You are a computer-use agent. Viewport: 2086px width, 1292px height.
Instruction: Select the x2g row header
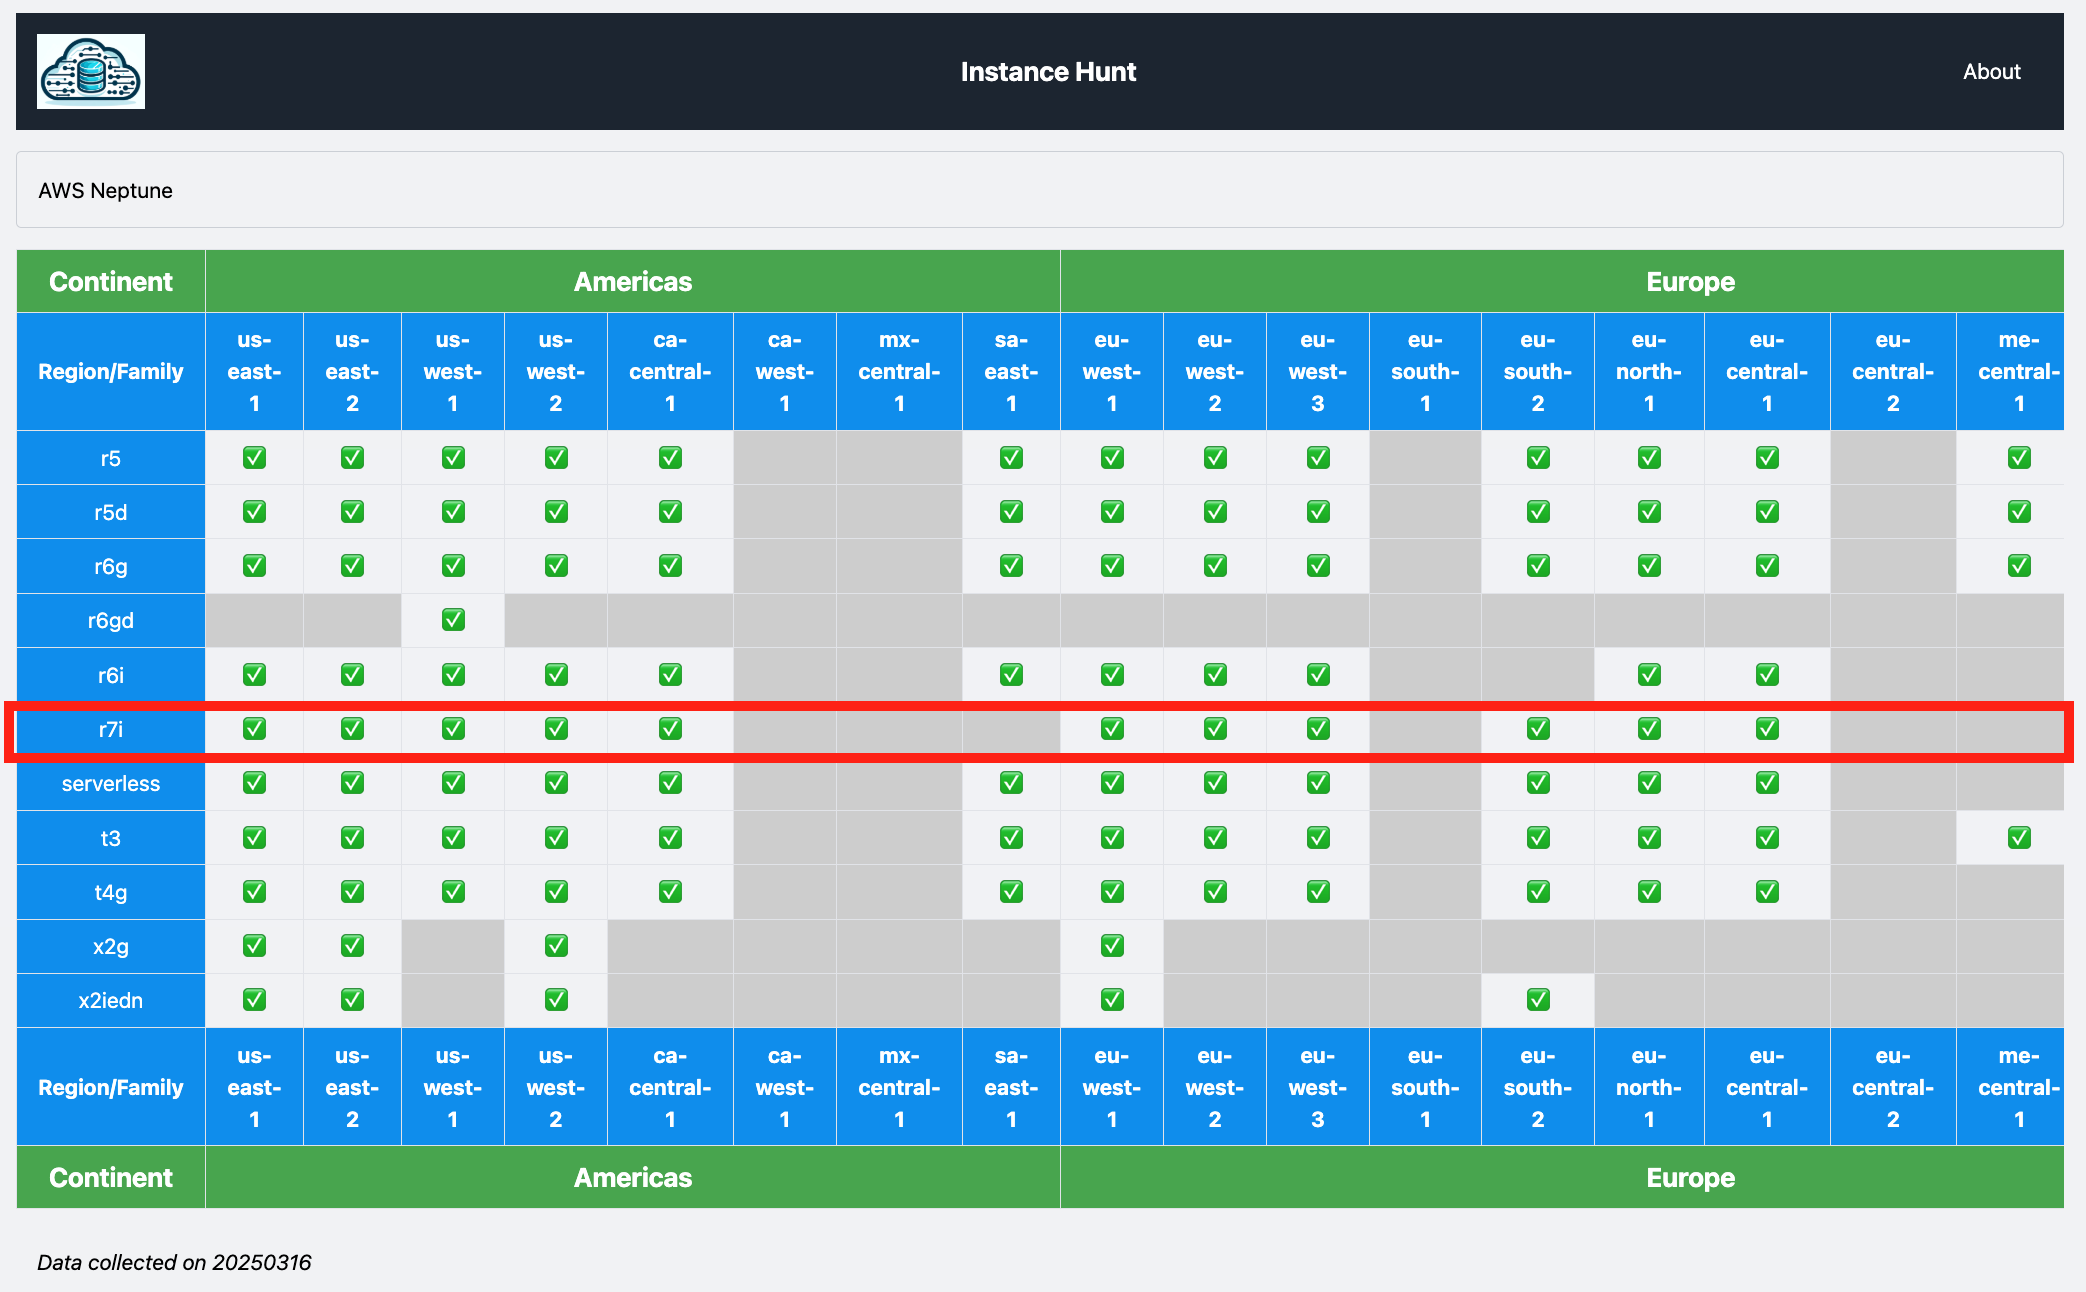pyautogui.click(x=111, y=946)
